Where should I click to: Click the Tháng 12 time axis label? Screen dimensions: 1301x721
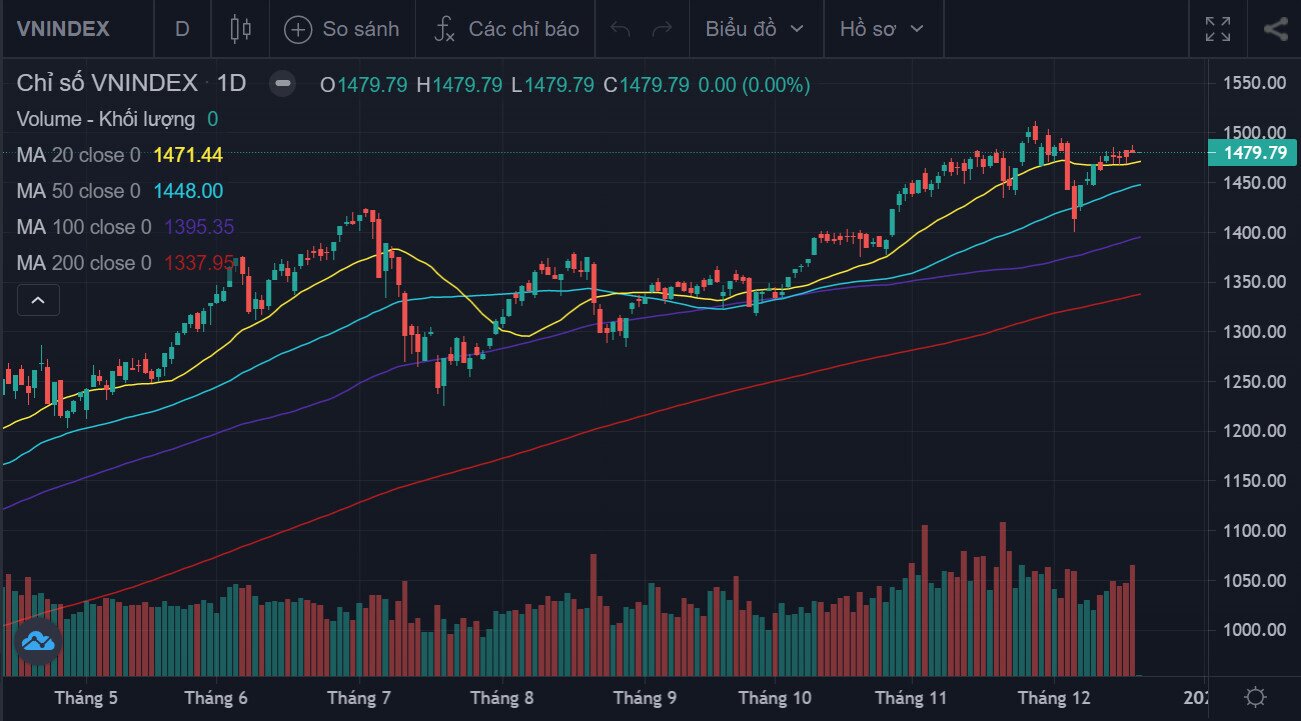(x=1053, y=698)
